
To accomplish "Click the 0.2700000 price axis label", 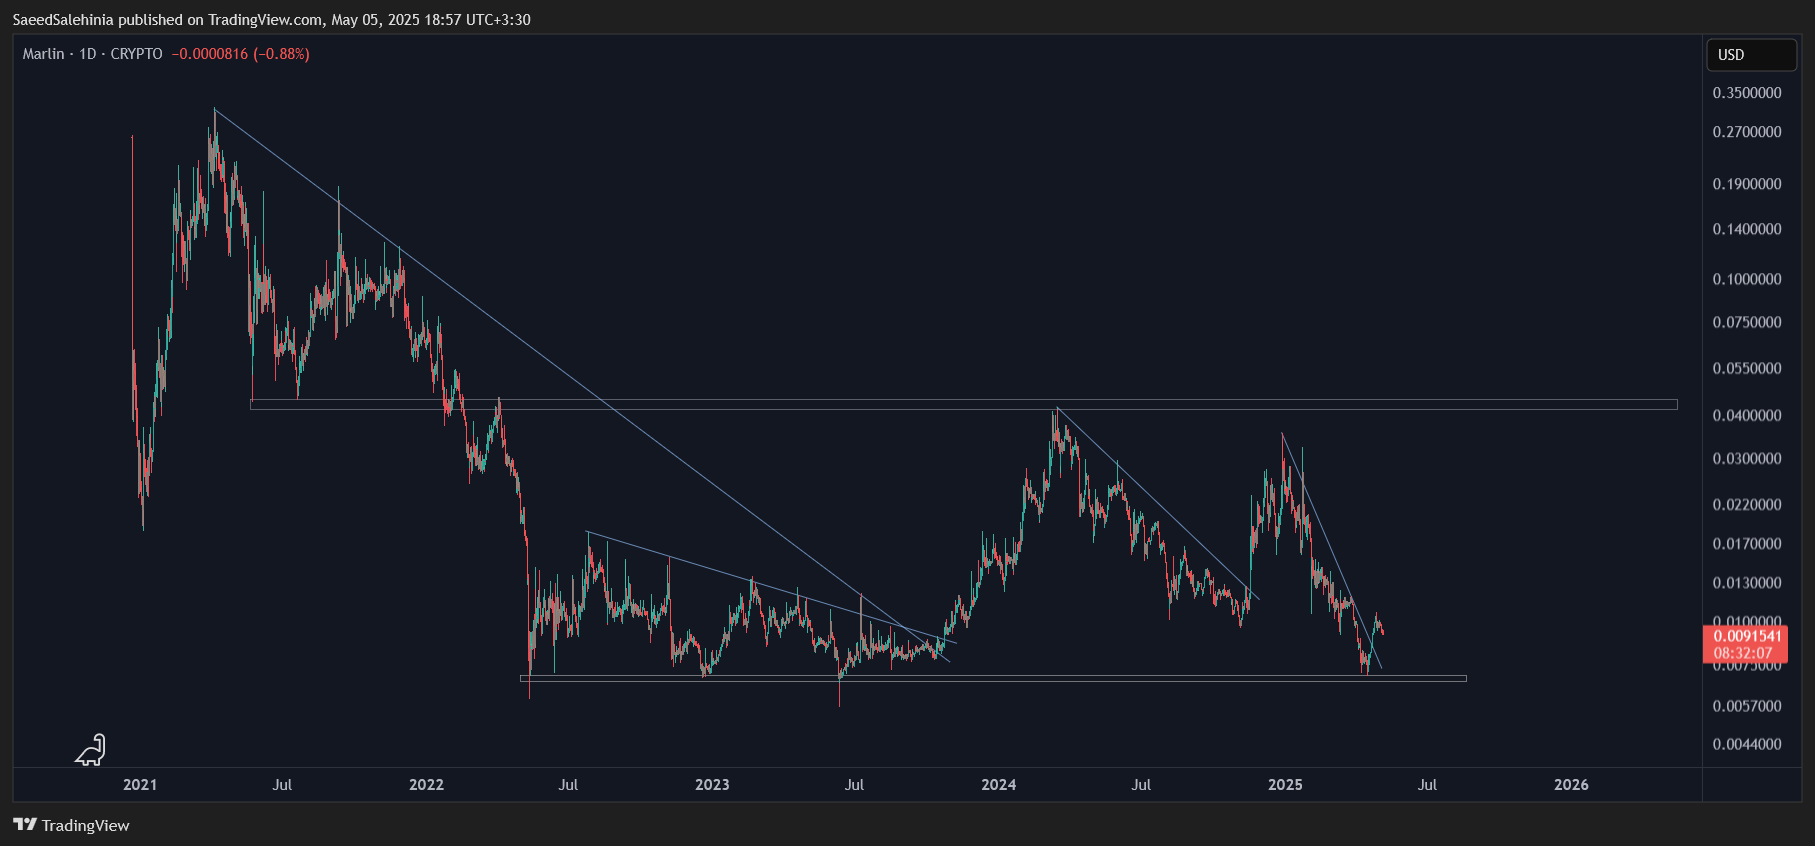I will tap(1747, 132).
